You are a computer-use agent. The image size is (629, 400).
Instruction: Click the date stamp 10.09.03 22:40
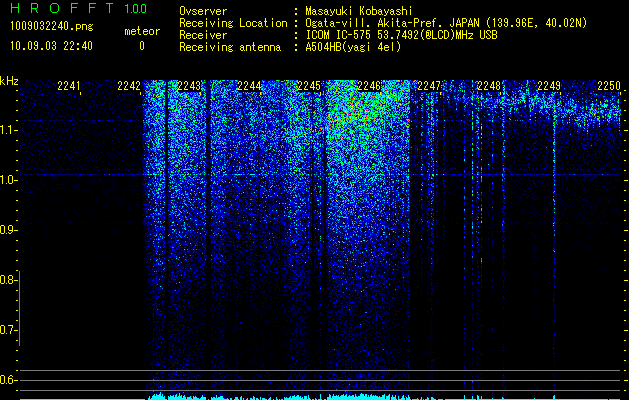tap(51, 46)
